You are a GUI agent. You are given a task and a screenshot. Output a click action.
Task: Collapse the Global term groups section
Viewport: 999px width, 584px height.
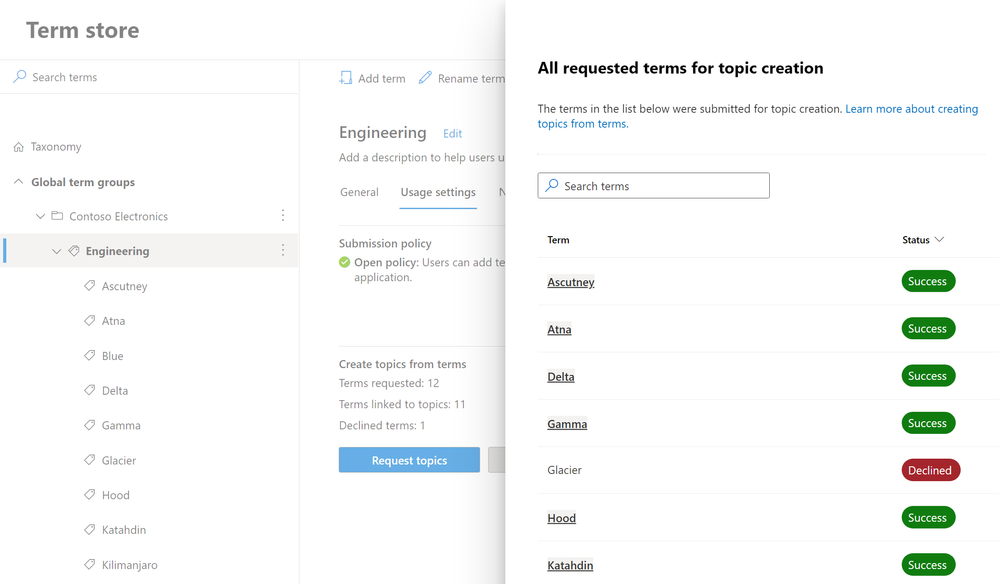tap(17, 181)
